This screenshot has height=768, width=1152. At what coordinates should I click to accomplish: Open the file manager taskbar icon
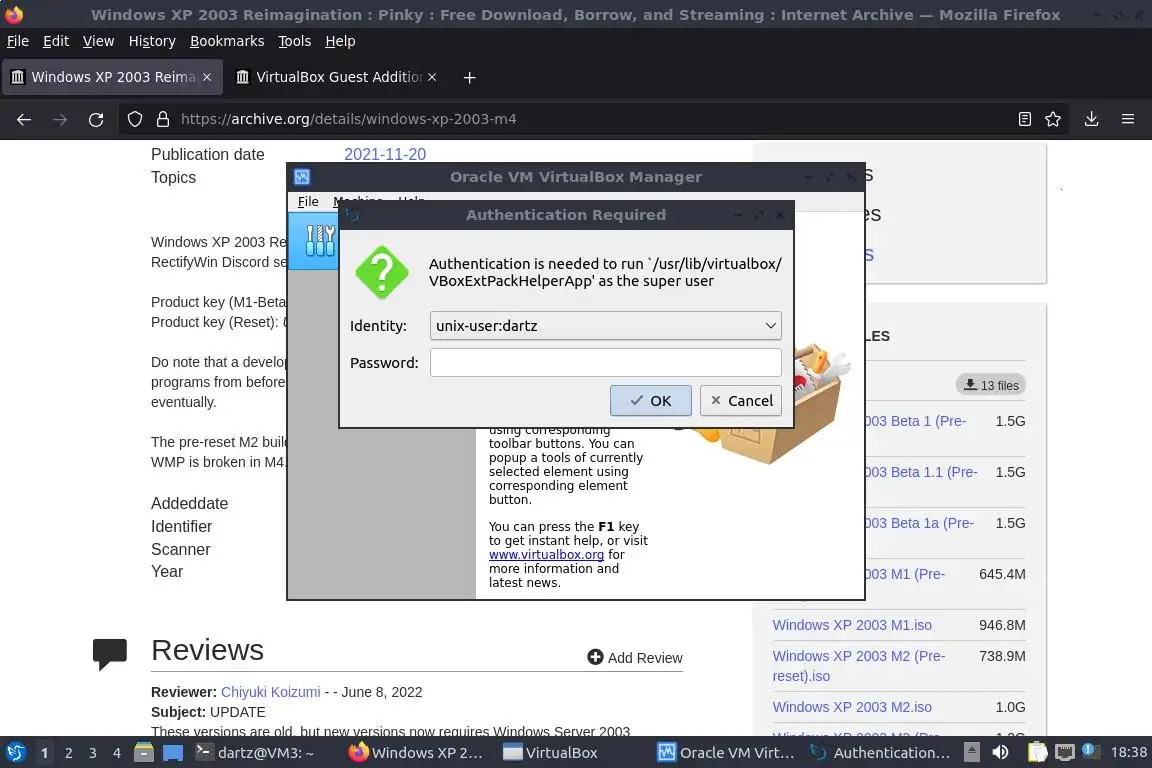(144, 753)
